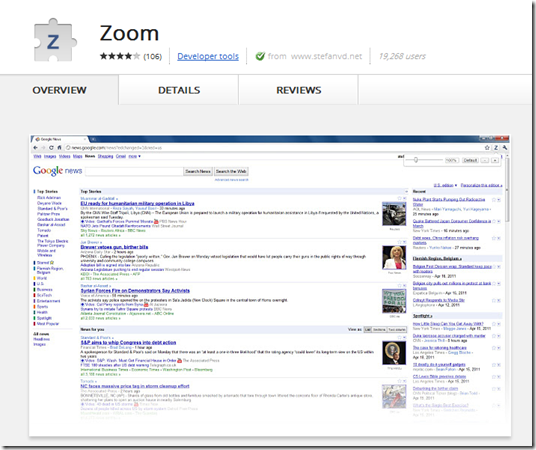Switch to the OVERVIEW tab
The width and height of the screenshot is (536, 450).
[59, 90]
